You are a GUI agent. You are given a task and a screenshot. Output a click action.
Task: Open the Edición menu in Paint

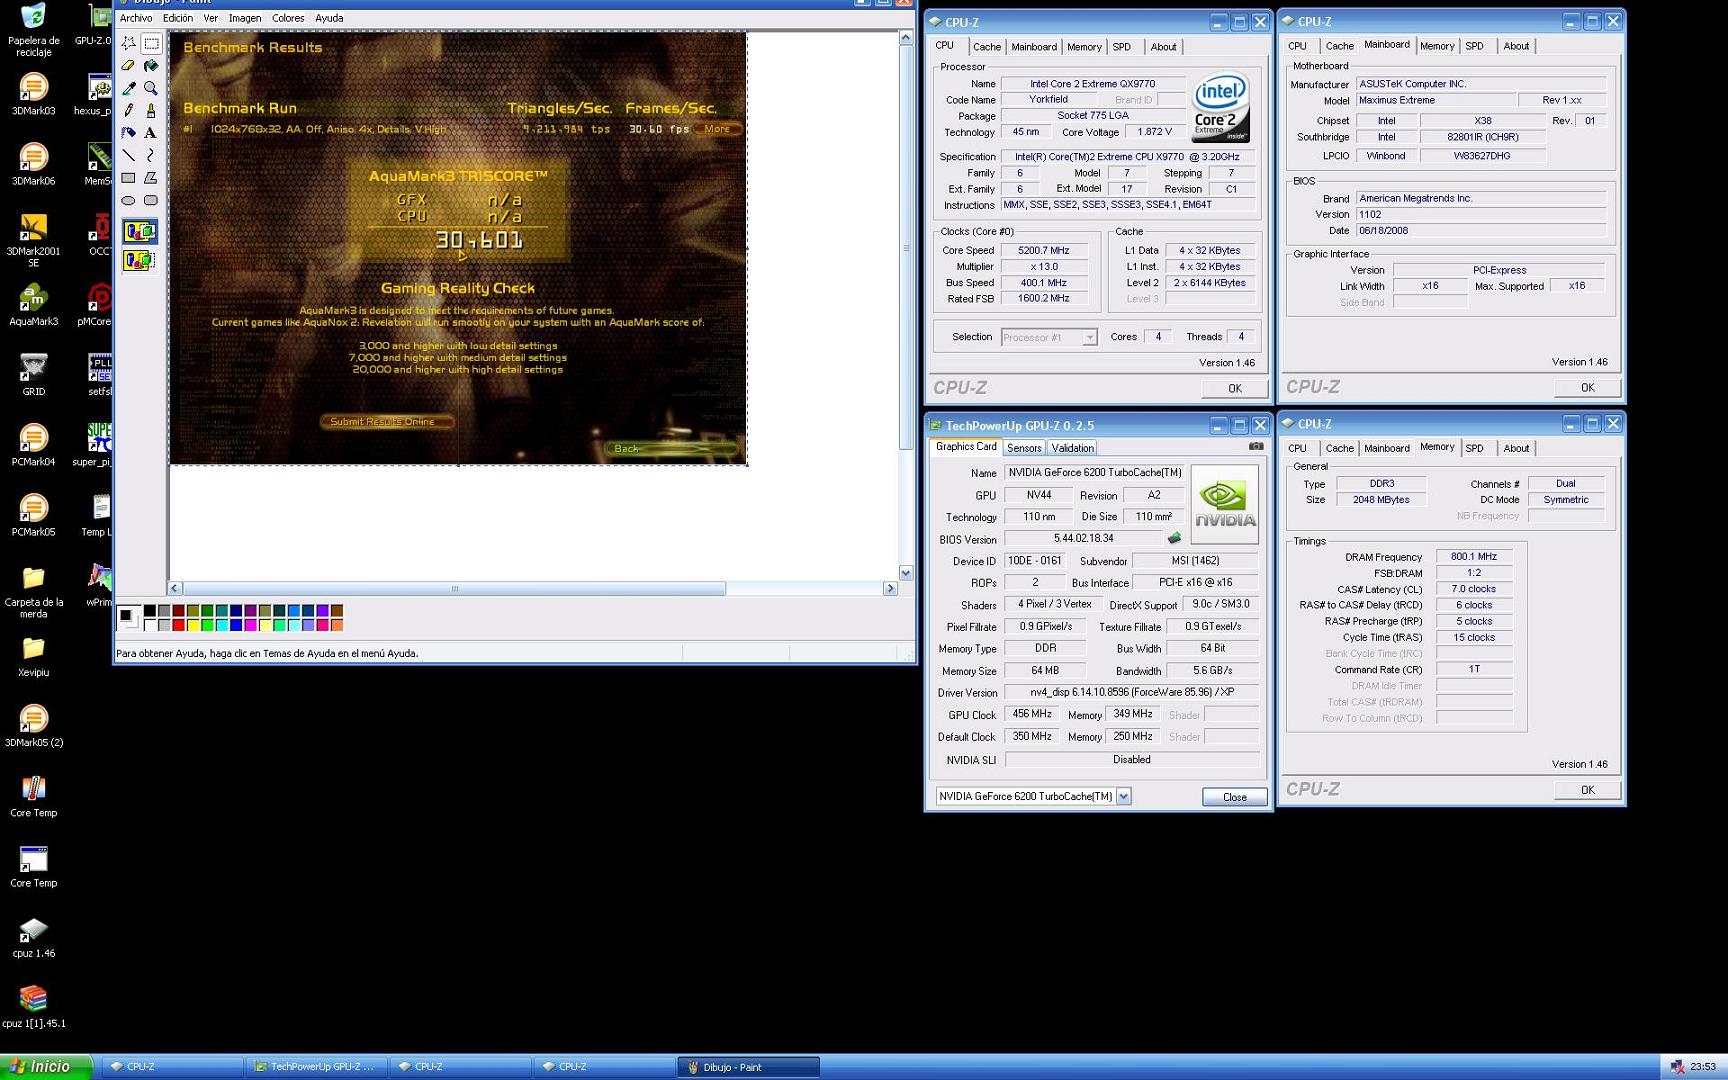point(178,18)
